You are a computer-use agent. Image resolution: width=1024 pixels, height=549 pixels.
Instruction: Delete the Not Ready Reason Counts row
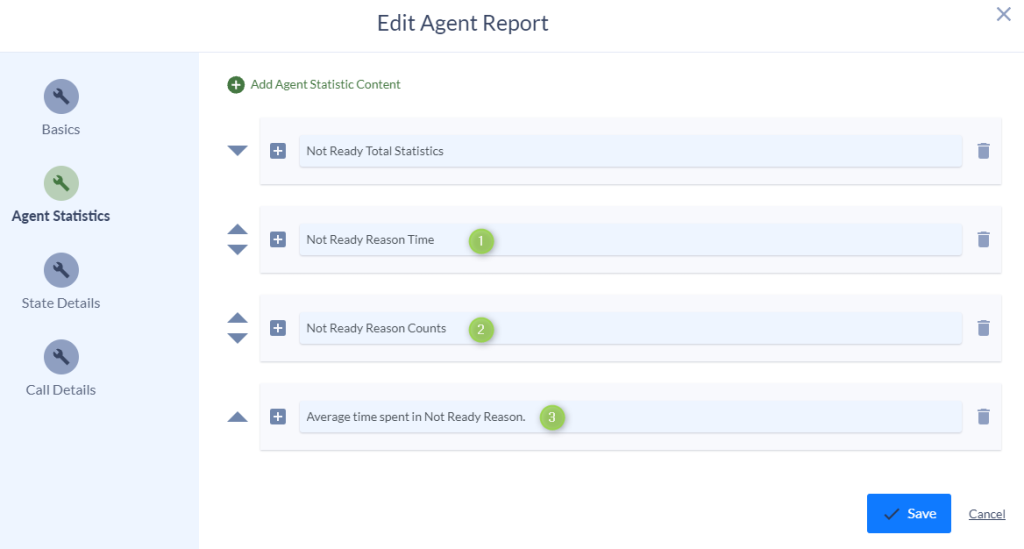pyautogui.click(x=983, y=328)
